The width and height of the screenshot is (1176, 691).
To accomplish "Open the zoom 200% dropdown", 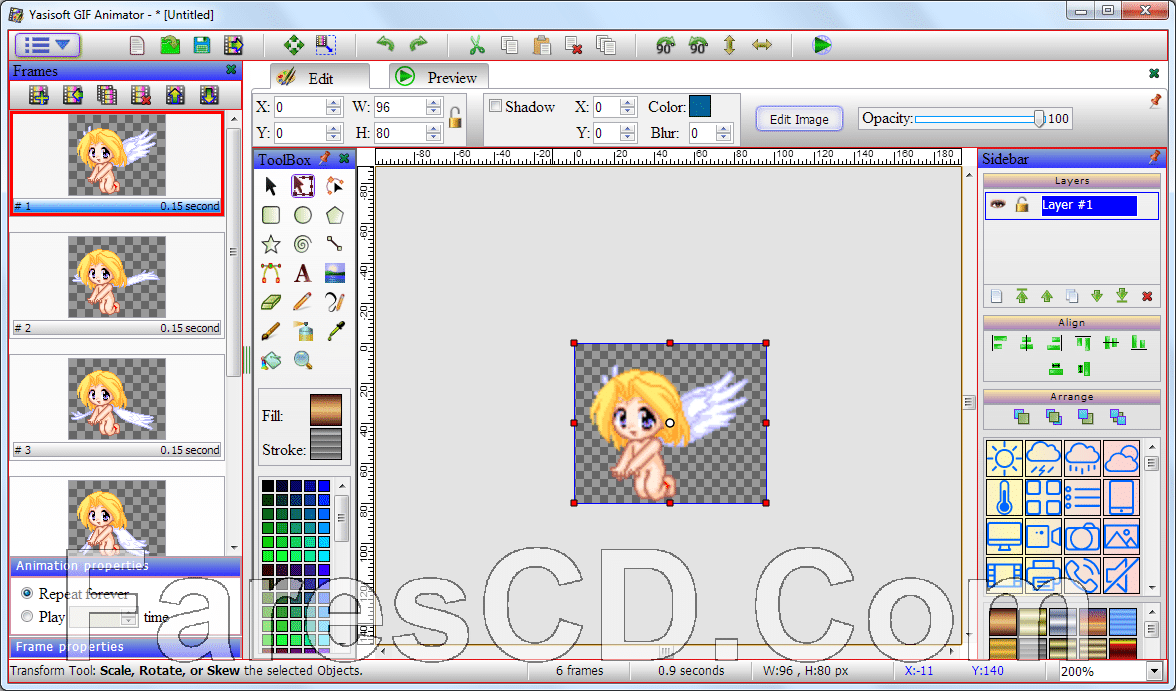I will point(1154,671).
